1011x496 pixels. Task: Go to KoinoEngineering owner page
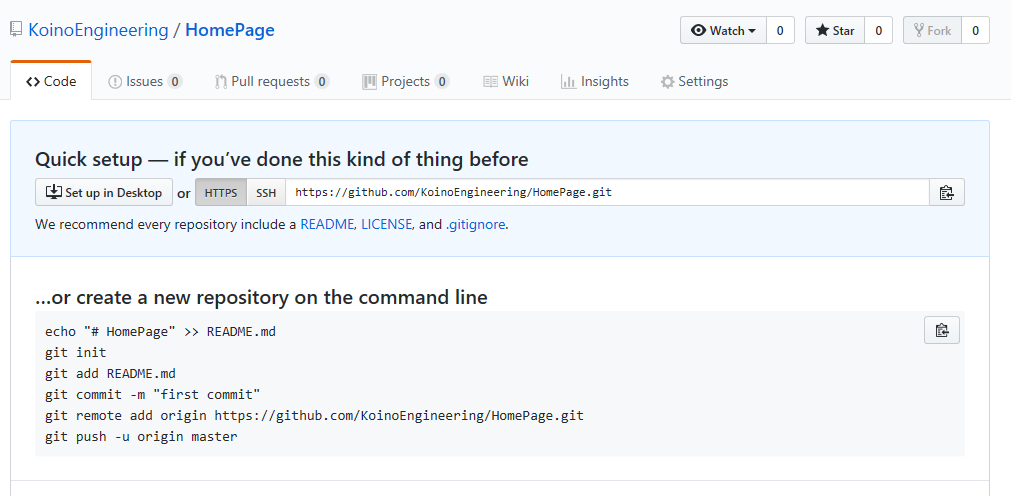(98, 30)
